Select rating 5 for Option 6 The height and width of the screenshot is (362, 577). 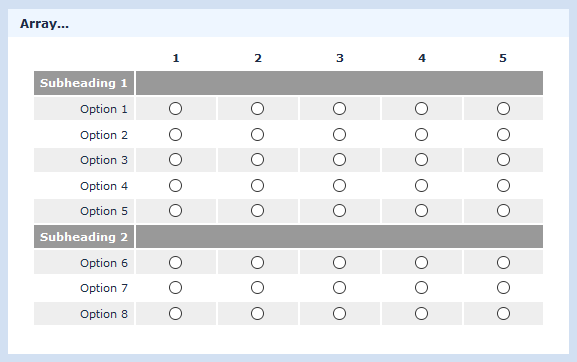click(503, 263)
